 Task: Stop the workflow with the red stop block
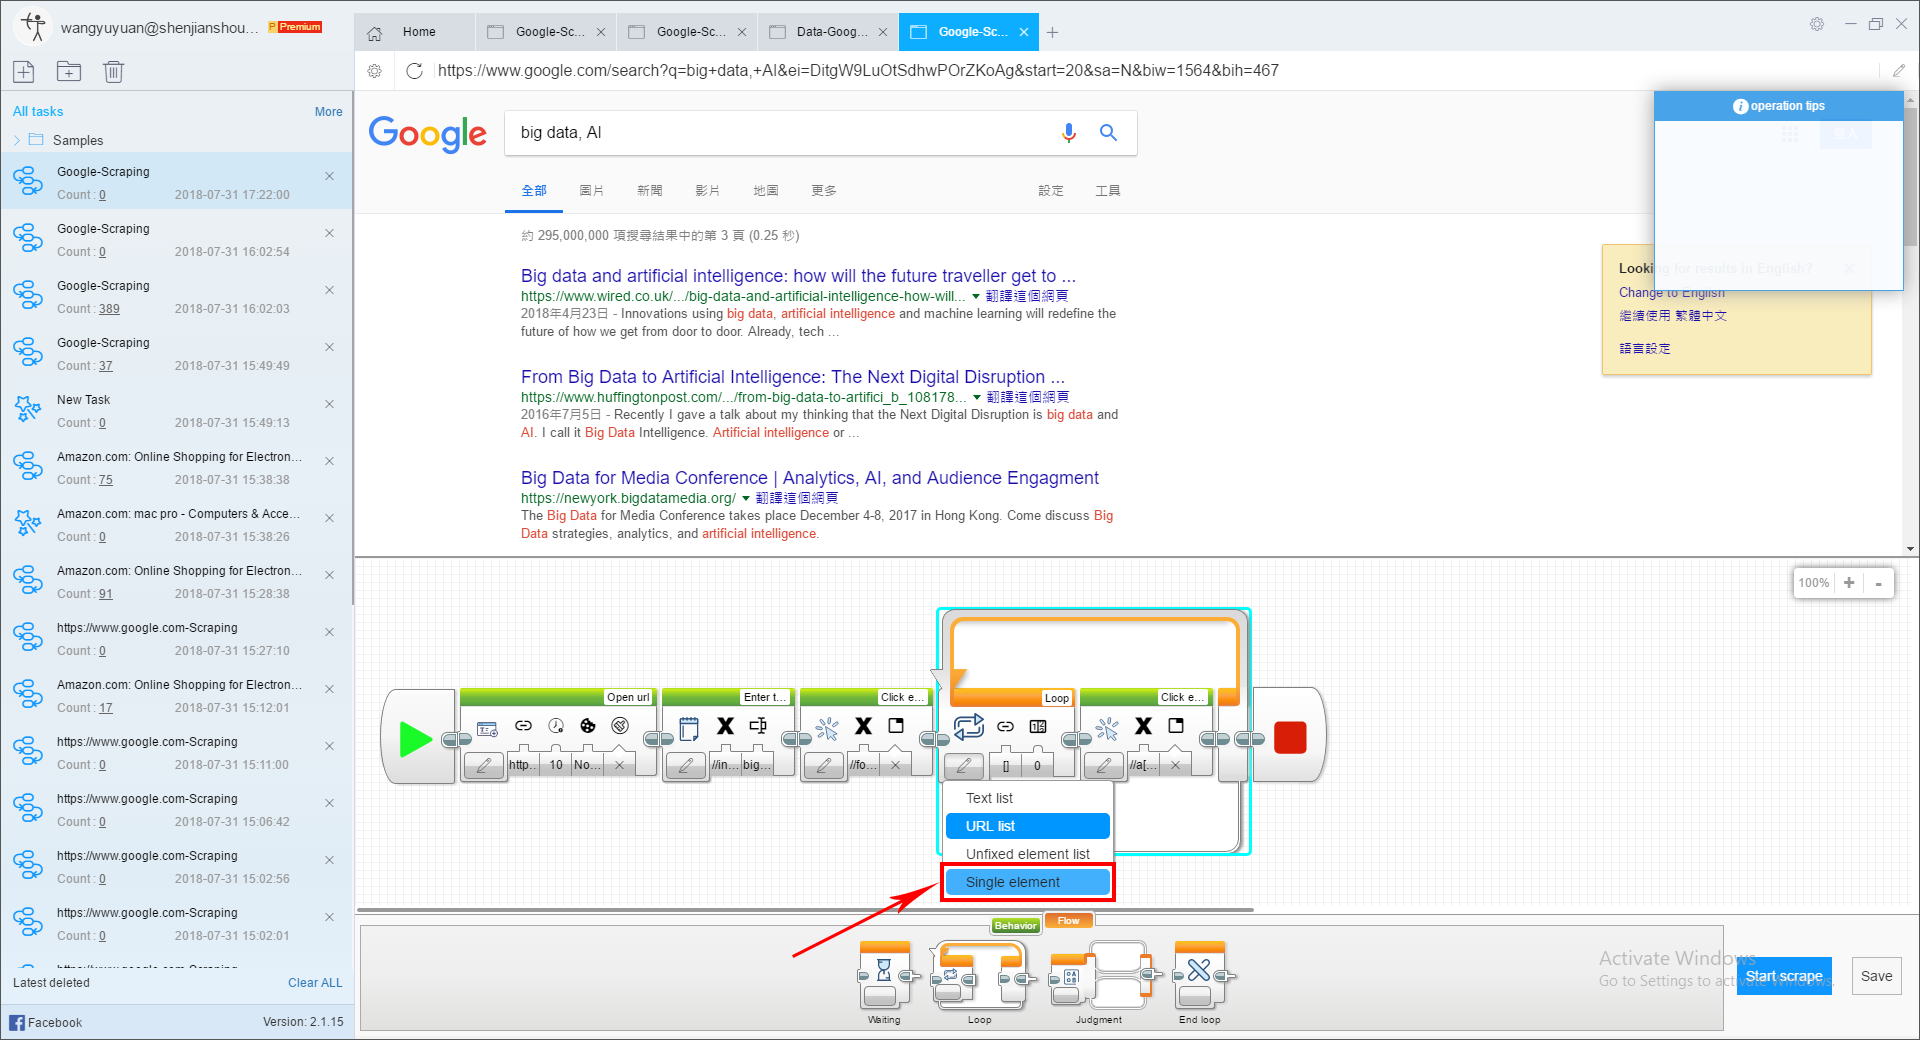pyautogui.click(x=1290, y=738)
